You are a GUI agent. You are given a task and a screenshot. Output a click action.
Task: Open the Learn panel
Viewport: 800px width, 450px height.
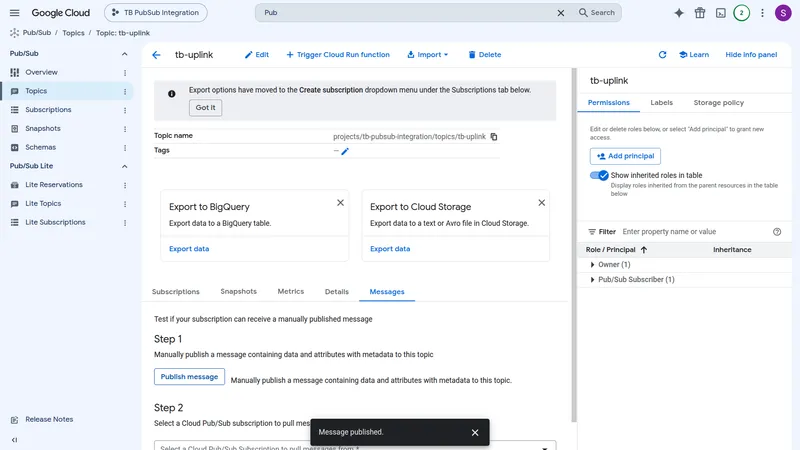tap(693, 55)
